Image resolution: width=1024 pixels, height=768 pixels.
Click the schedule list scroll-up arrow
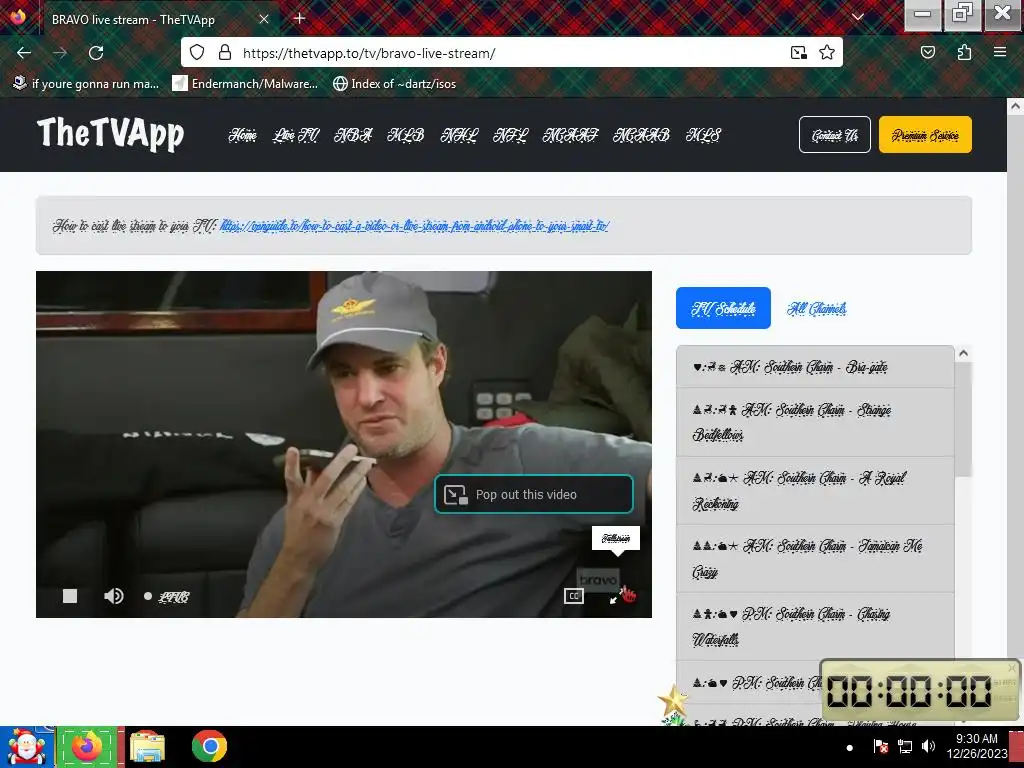click(963, 353)
